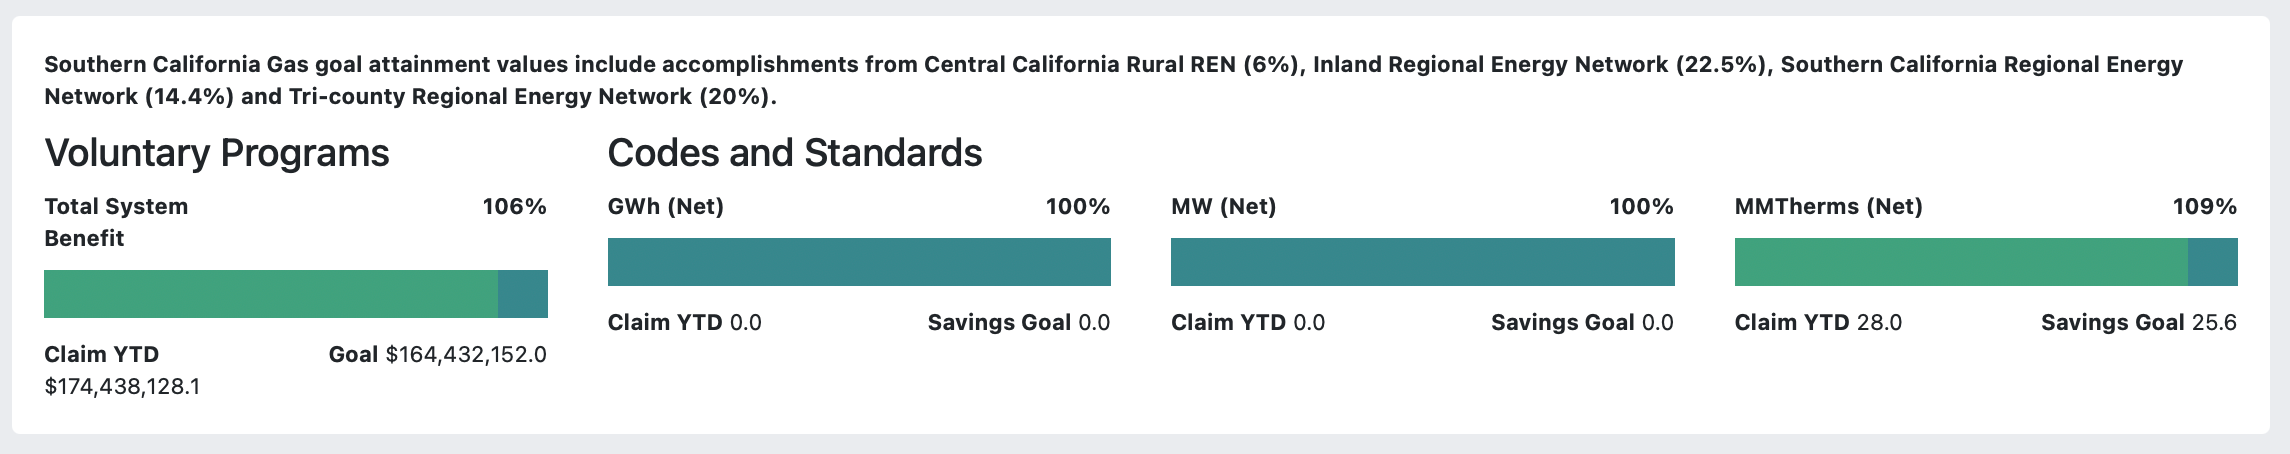This screenshot has height=454, width=2290.
Task: Click the dark teal overage segment under MMTherms
Action: (2213, 262)
